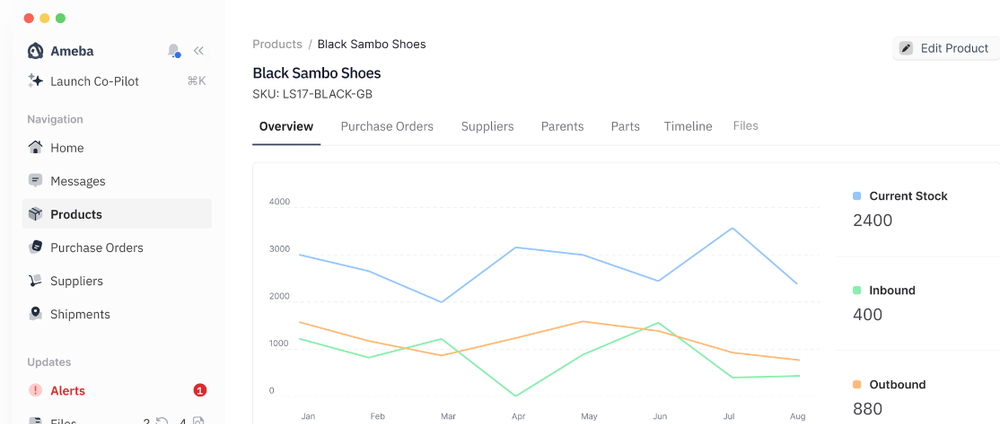Switch to the Timeline tab

[688, 127]
